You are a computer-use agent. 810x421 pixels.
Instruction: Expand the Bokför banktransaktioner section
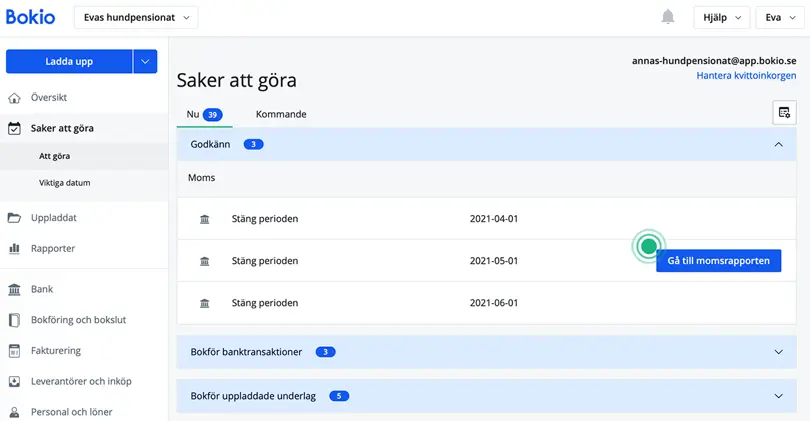pyautogui.click(x=778, y=352)
